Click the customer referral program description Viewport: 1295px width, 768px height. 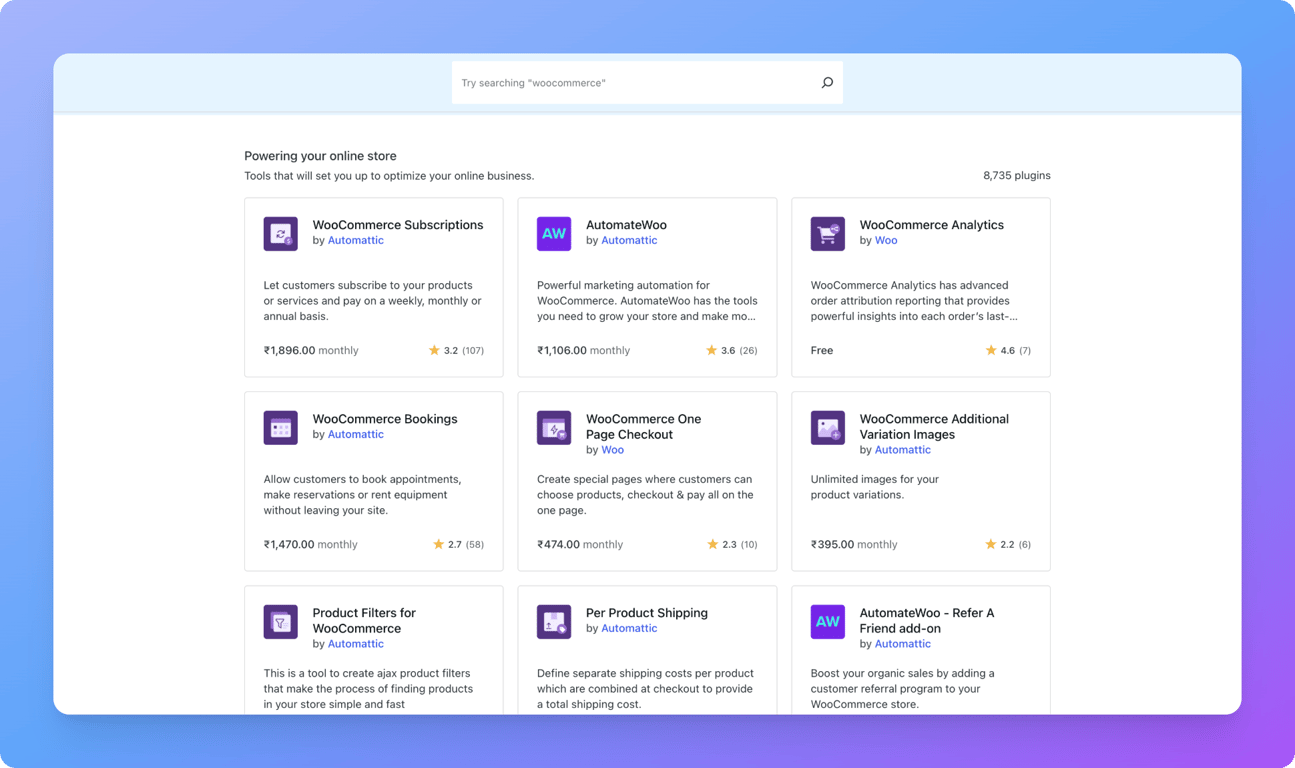tap(903, 689)
